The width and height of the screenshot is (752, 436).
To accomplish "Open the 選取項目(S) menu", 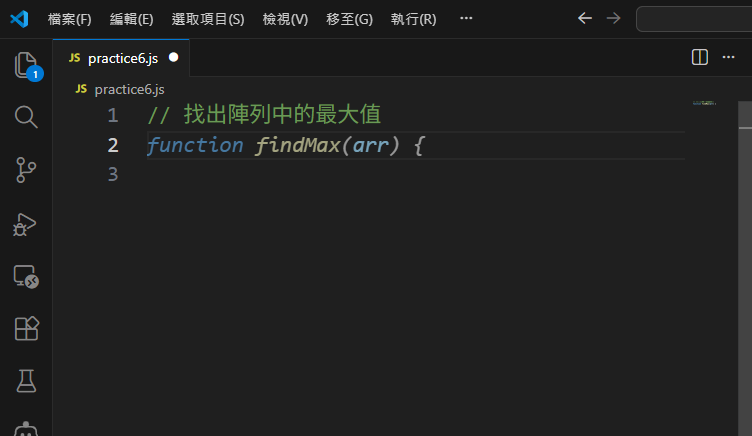I will pyautogui.click(x=208, y=19).
